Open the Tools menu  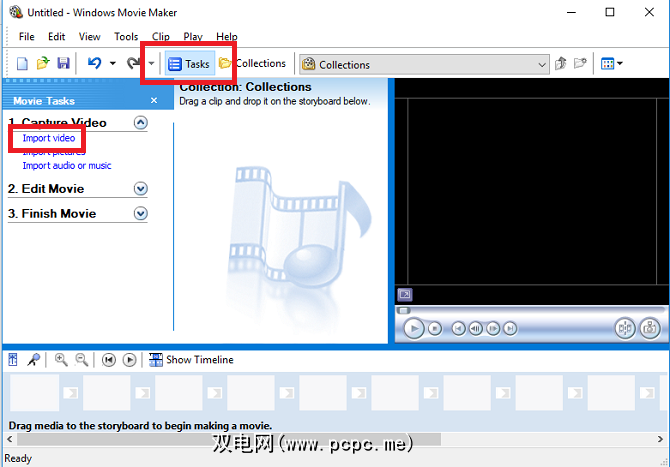[126, 37]
